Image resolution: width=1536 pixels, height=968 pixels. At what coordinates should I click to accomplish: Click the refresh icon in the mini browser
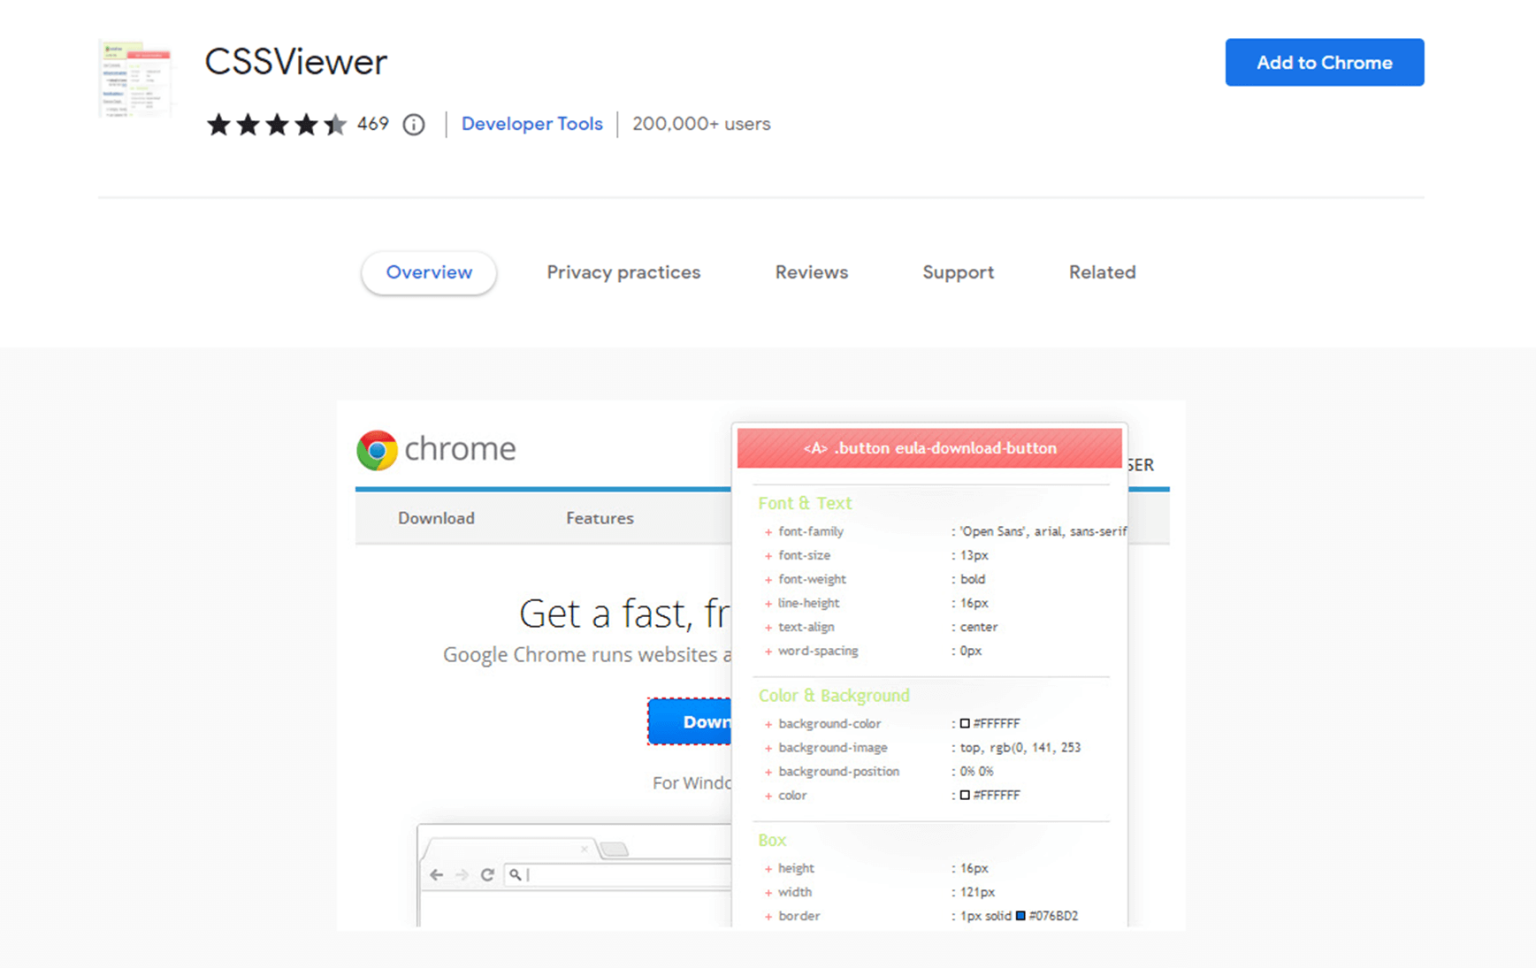(488, 874)
